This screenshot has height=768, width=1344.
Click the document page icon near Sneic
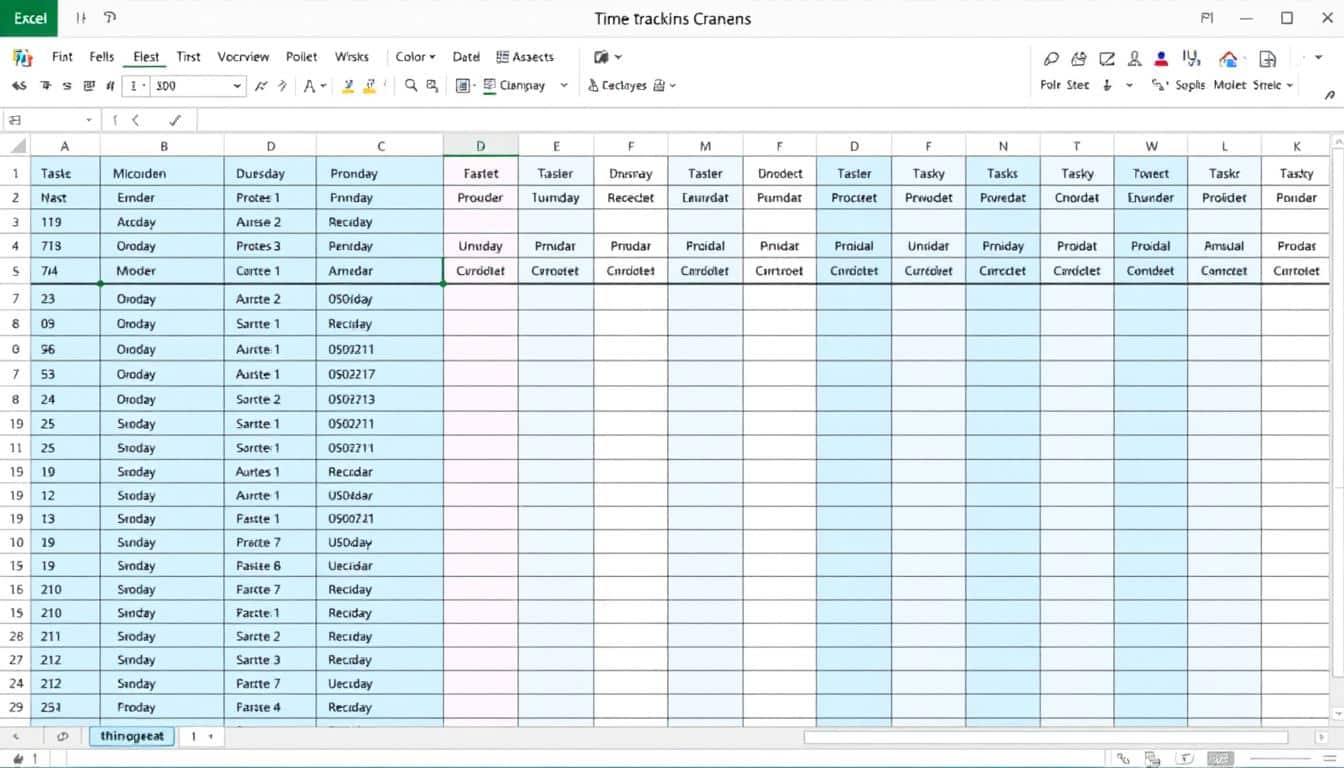click(x=1267, y=59)
